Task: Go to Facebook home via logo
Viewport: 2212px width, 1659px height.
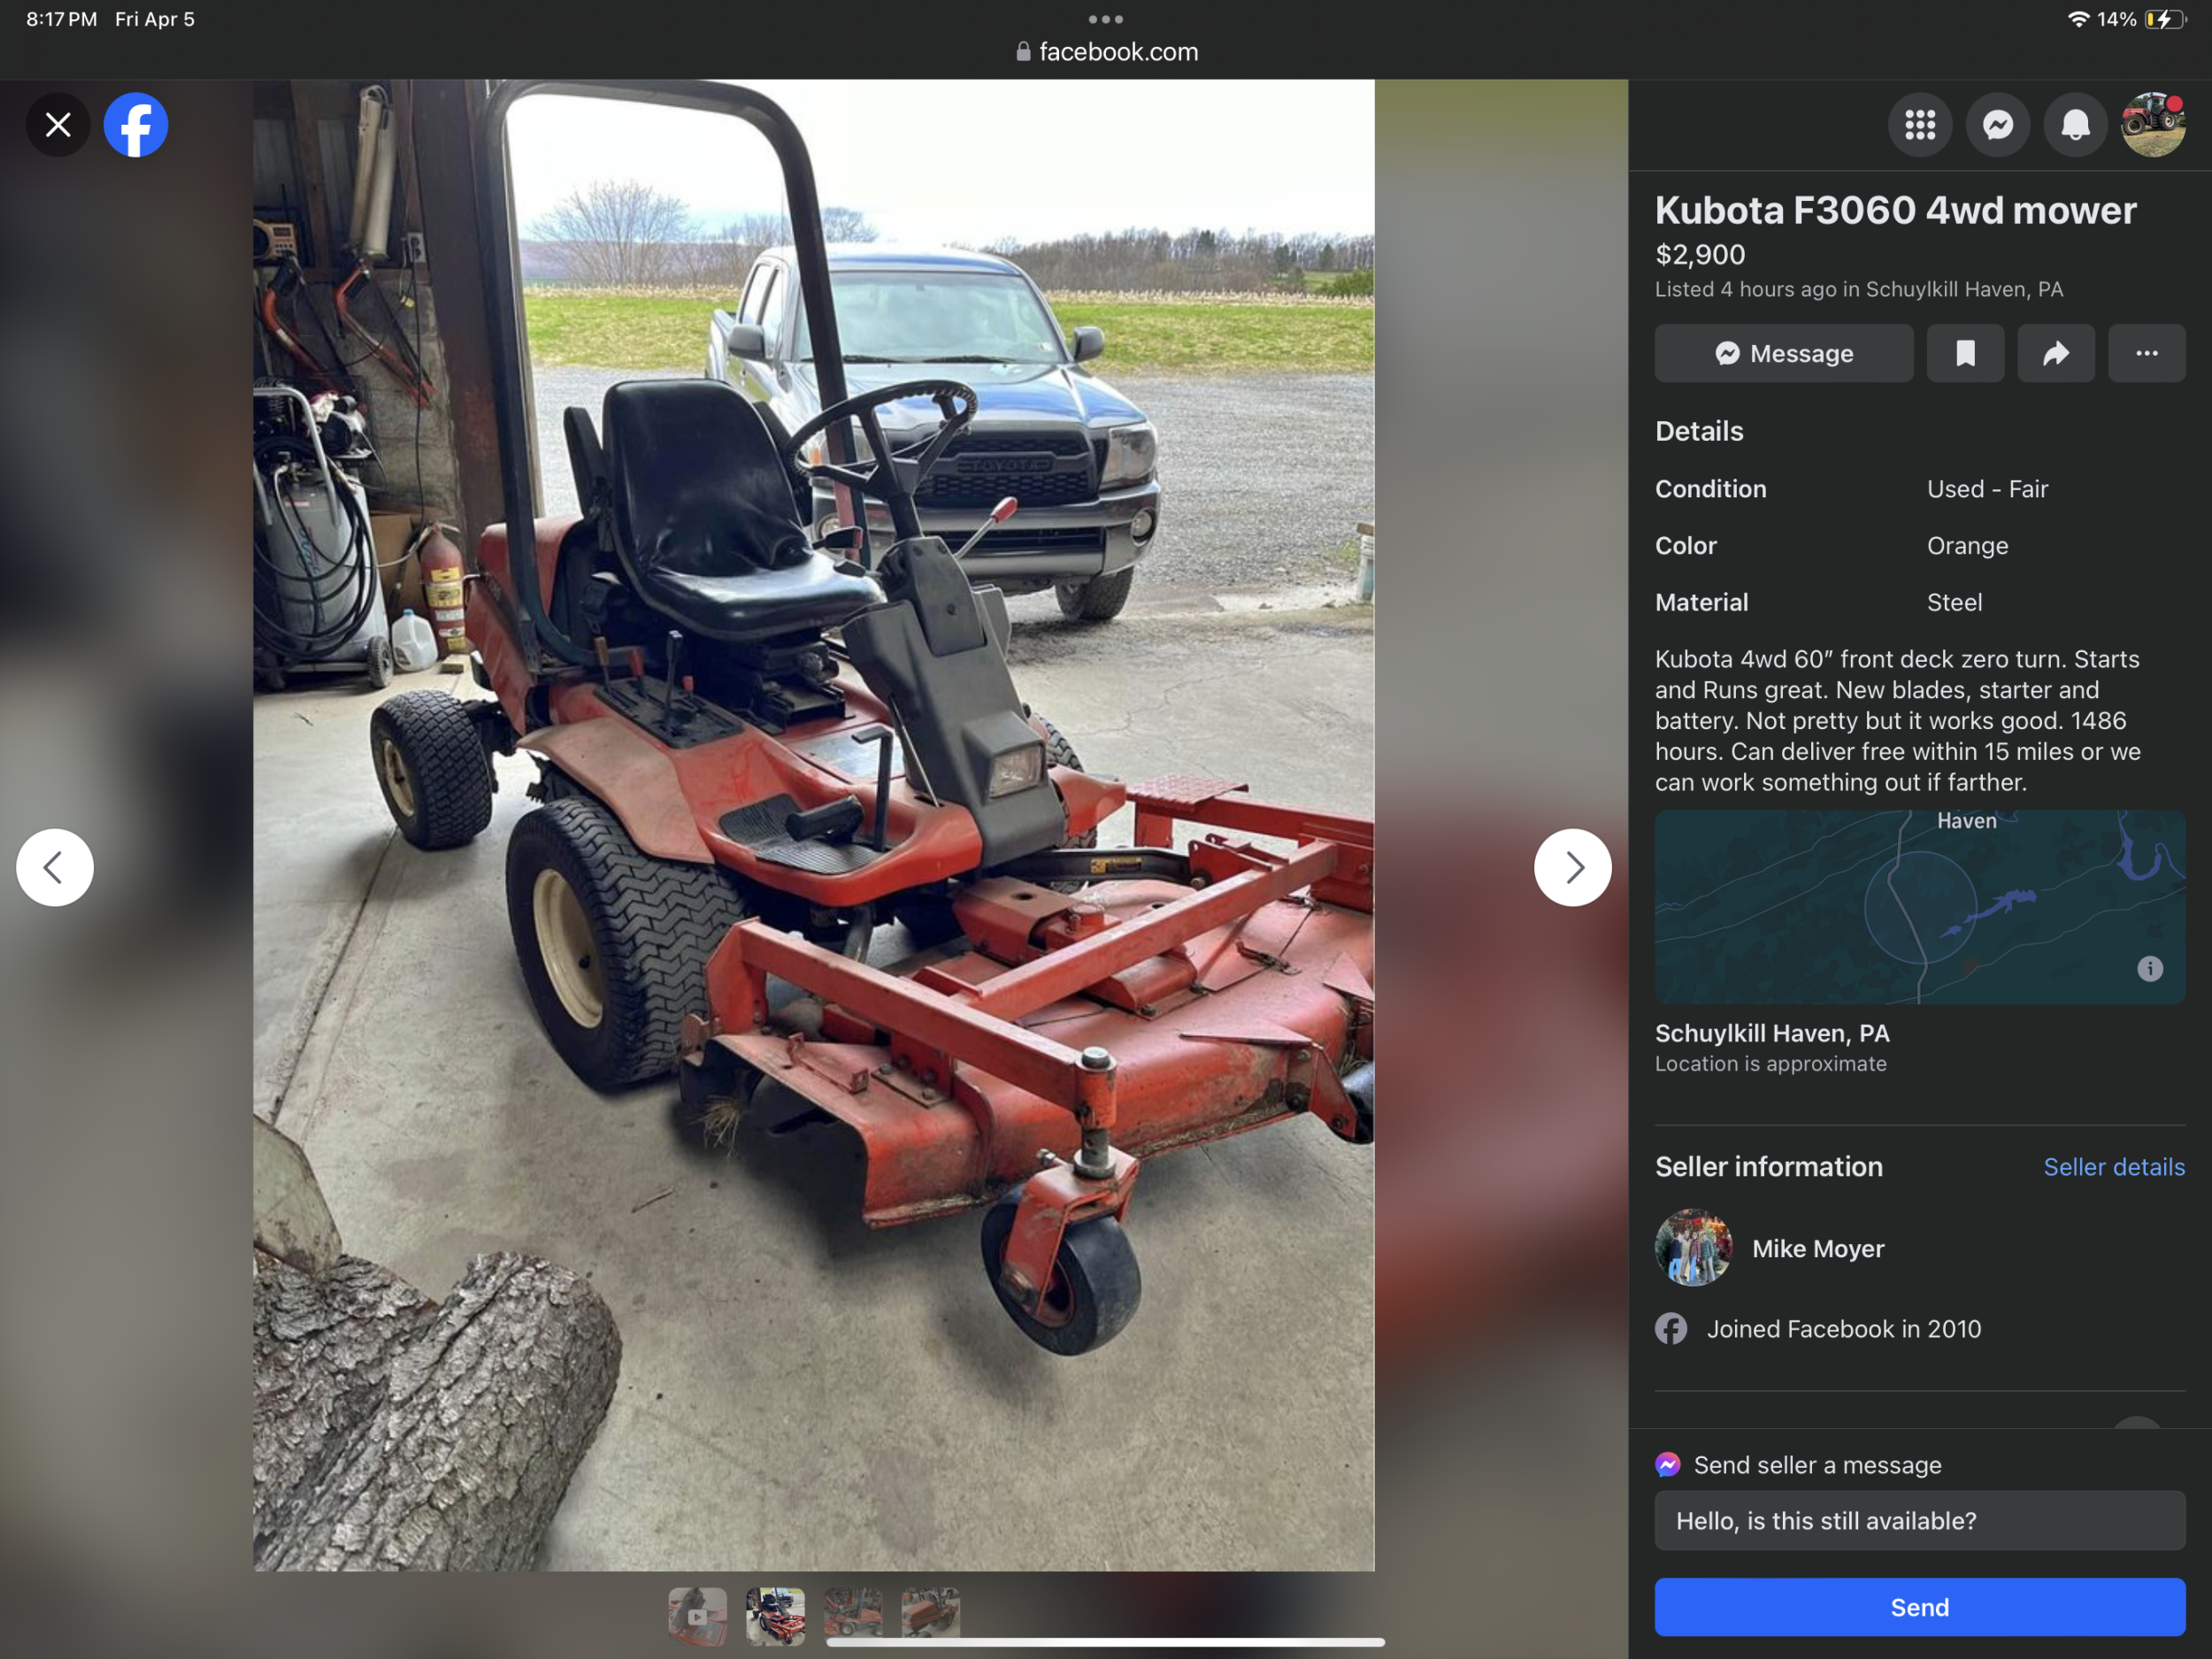Action: [136, 125]
